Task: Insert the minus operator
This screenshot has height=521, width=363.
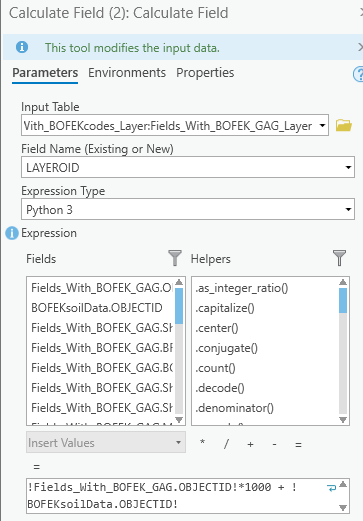Action: (274, 444)
